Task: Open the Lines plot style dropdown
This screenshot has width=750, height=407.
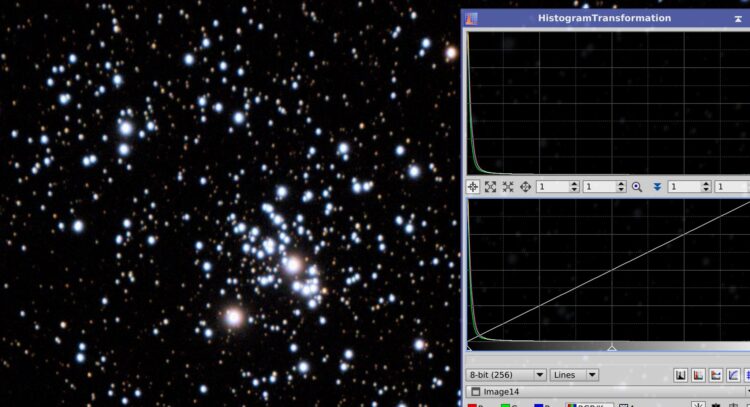Action: [x=574, y=375]
